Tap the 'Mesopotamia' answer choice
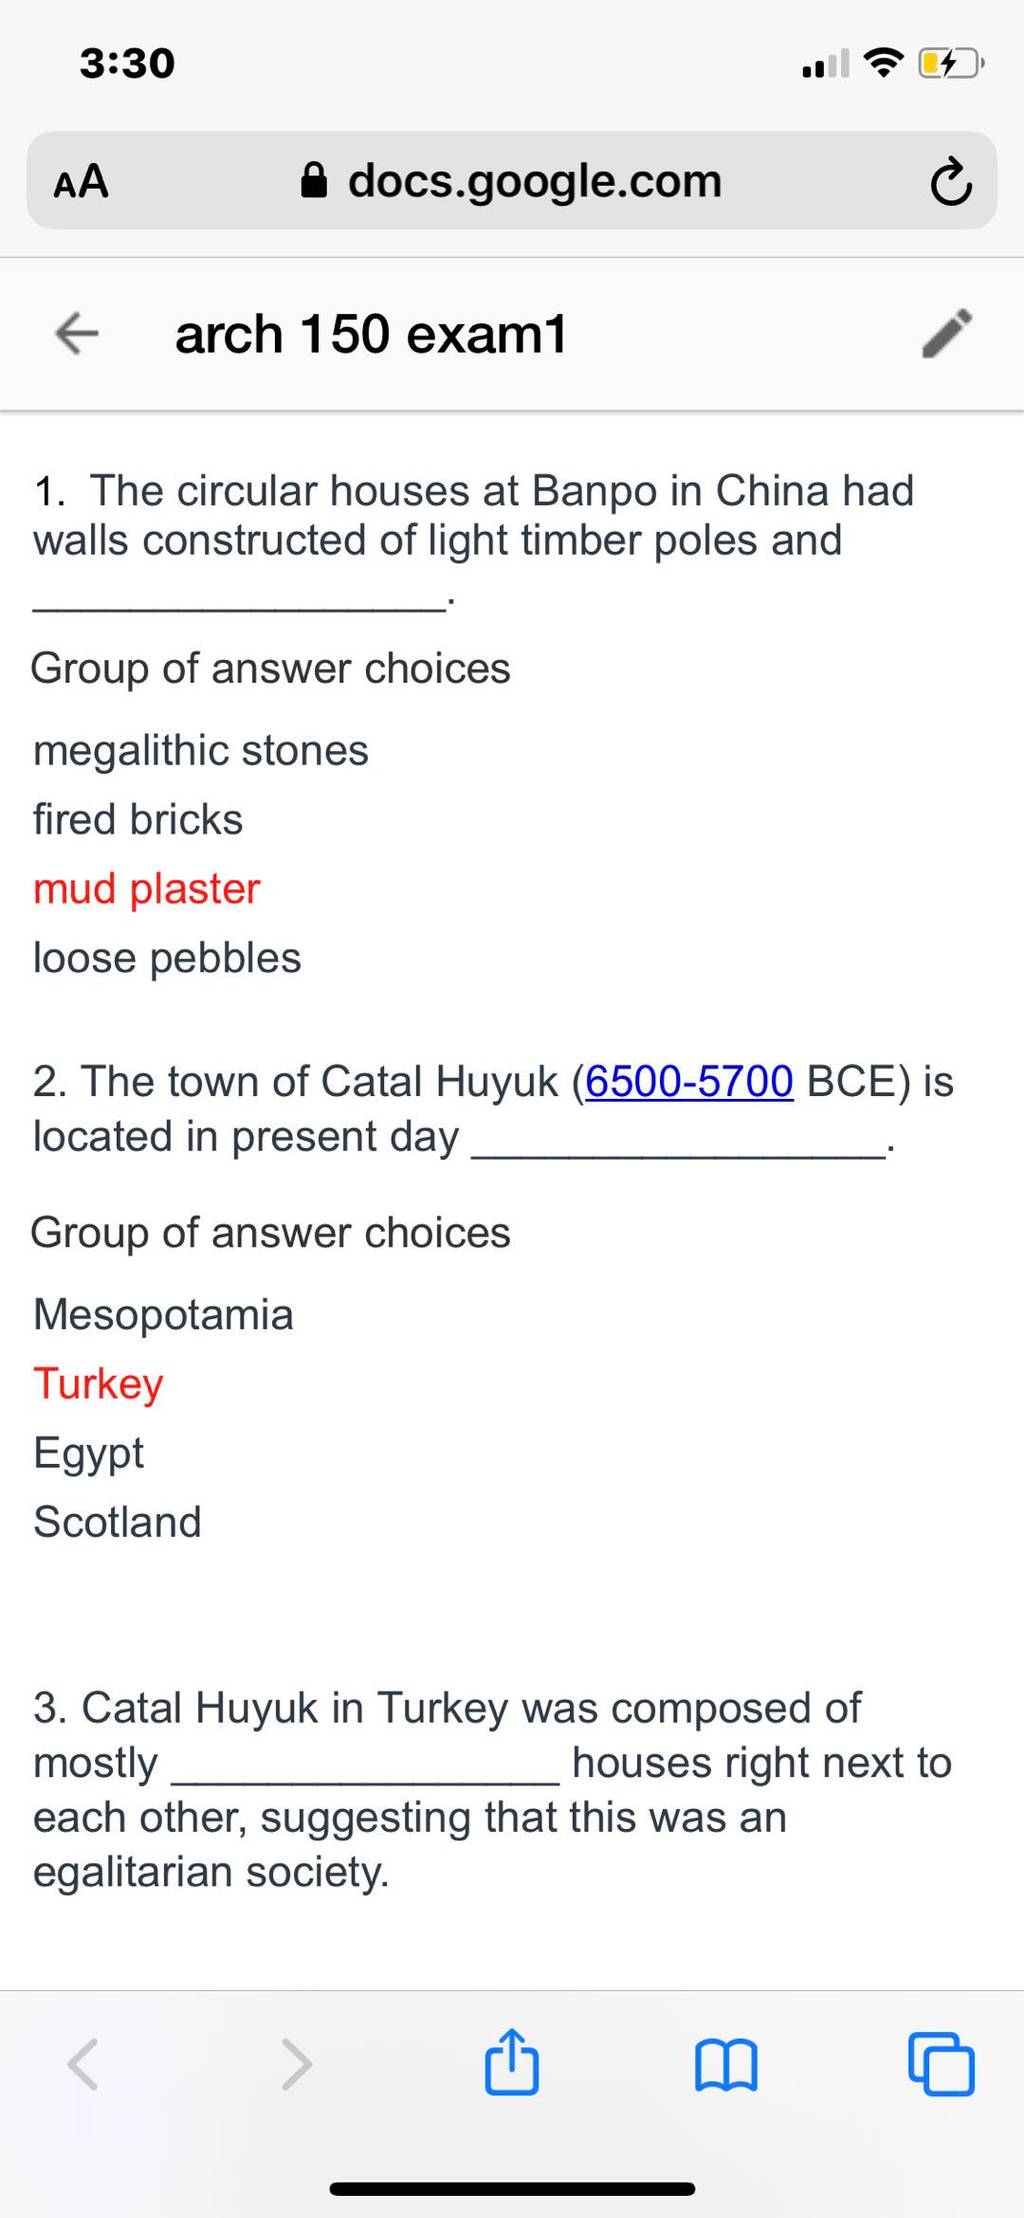The image size is (1024, 2218). pos(164,1314)
